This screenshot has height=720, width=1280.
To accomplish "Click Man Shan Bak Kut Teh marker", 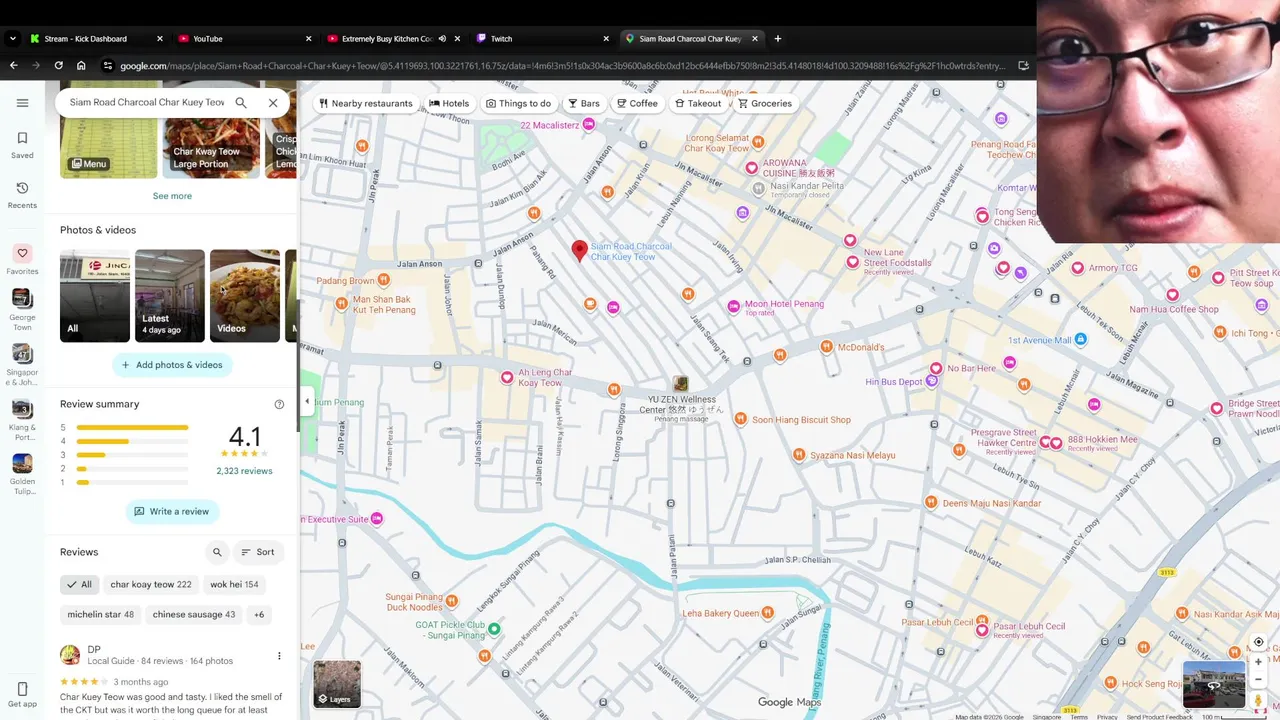I will point(342,304).
